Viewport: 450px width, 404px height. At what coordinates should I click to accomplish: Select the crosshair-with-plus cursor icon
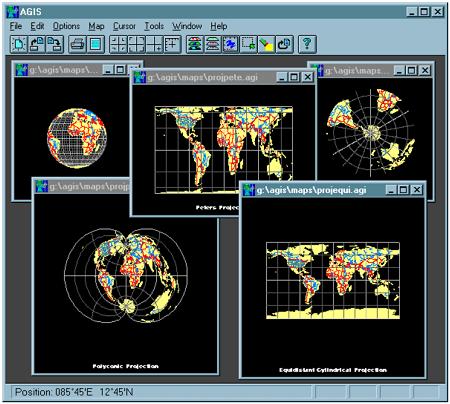(x=154, y=44)
